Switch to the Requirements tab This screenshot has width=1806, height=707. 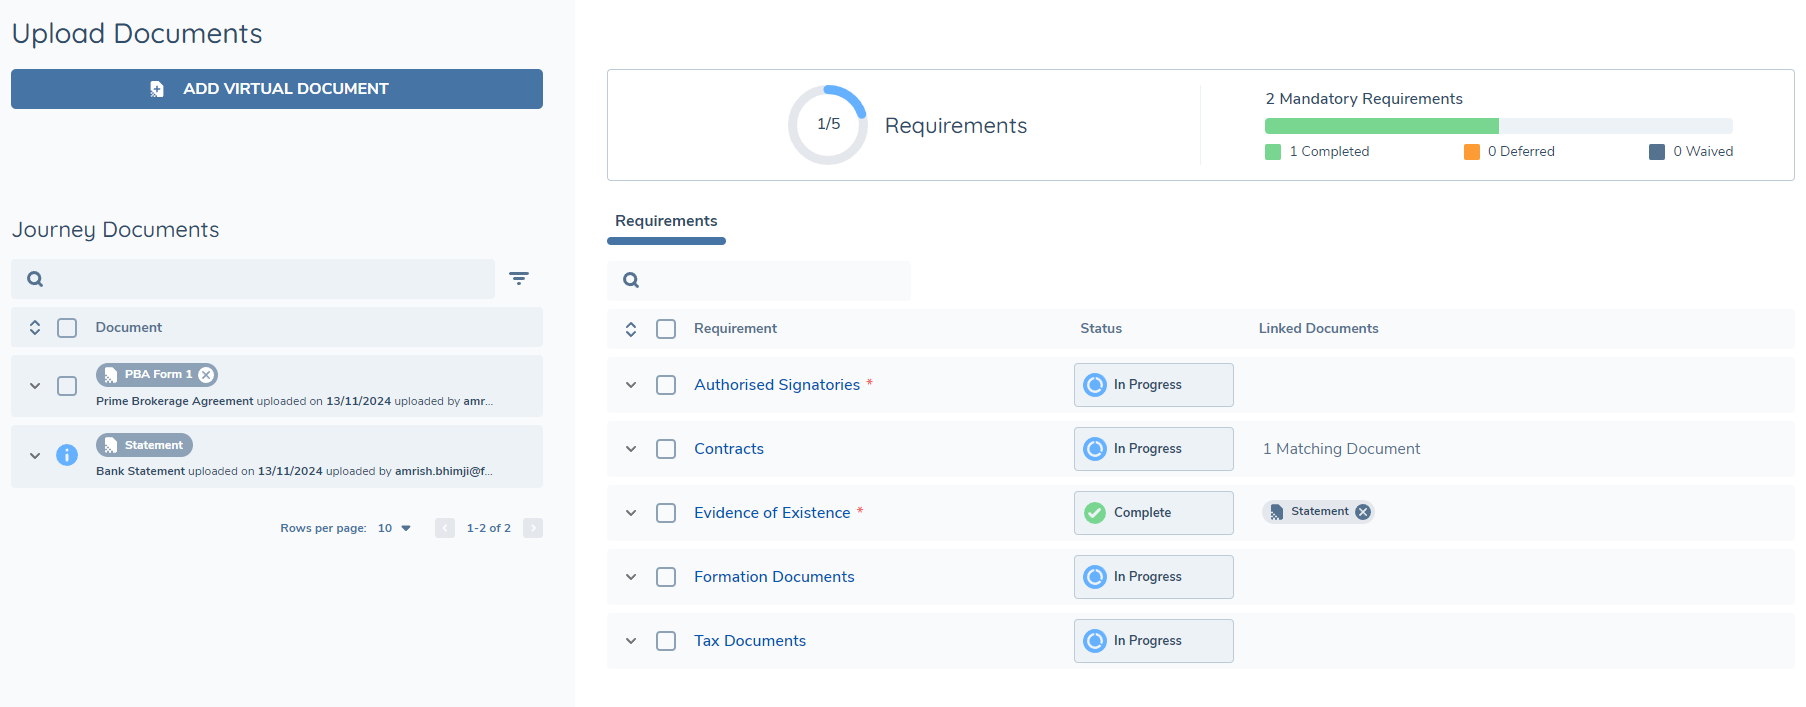666,221
